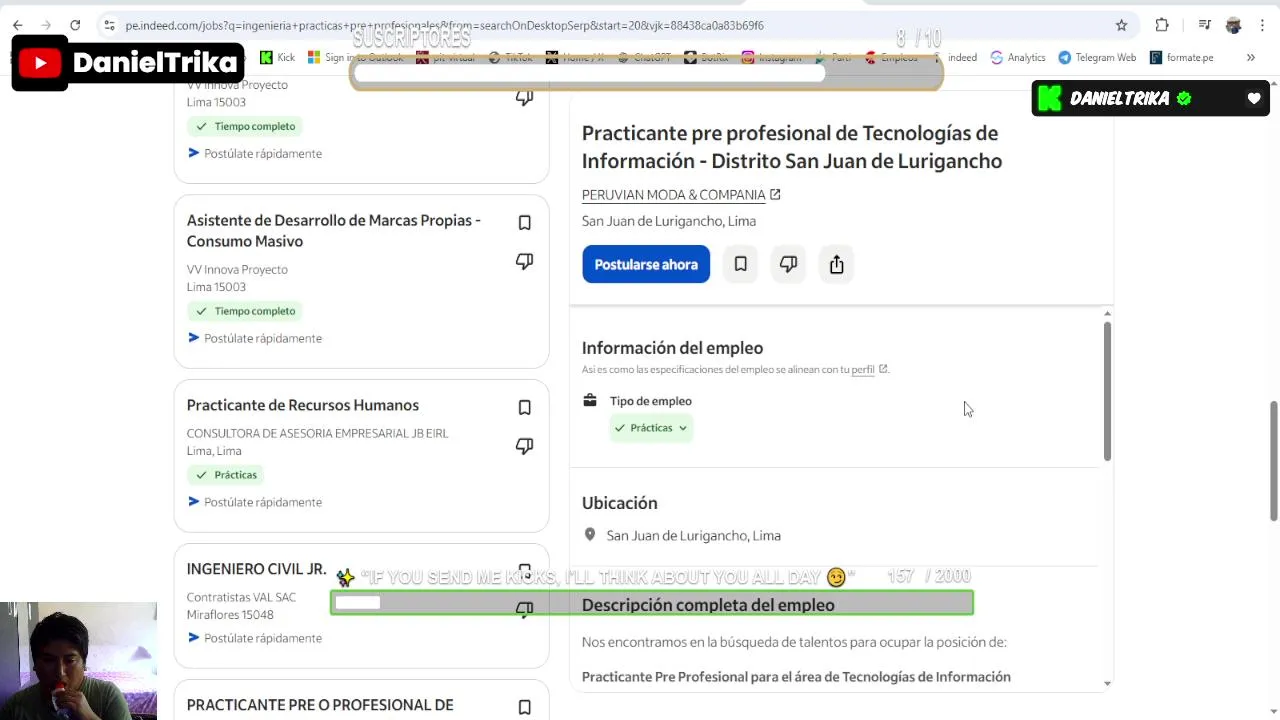Open the browser extensions puzzle icon
Viewport: 1280px width, 720px height.
(x=1161, y=25)
